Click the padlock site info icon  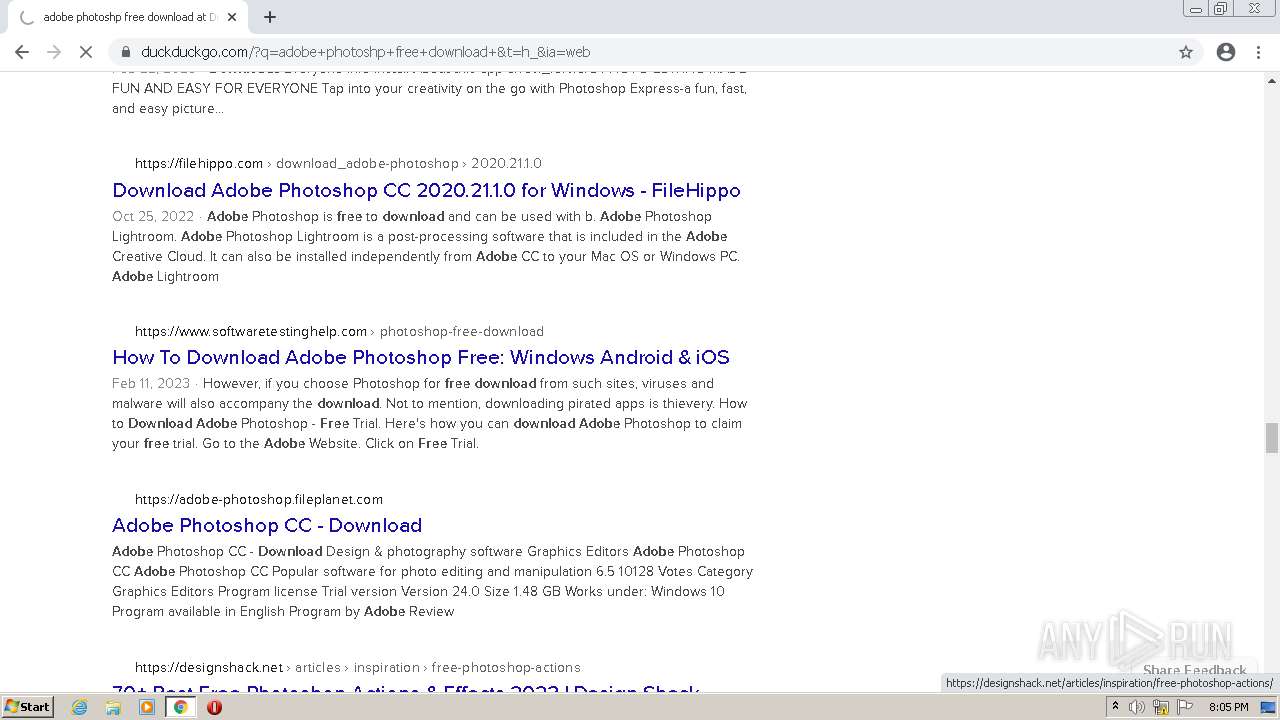tap(126, 52)
